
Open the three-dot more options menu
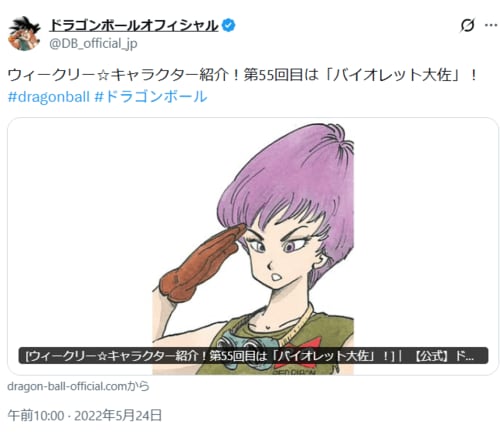click(x=491, y=25)
